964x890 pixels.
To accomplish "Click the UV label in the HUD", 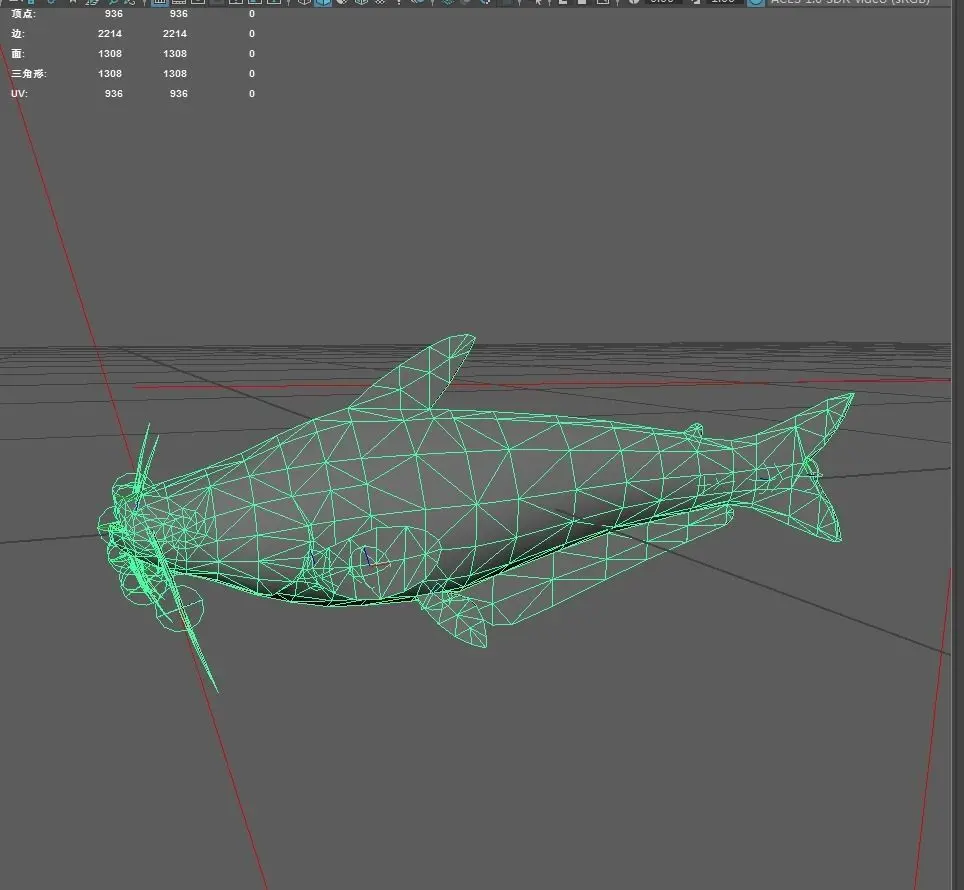I will (x=19, y=93).
